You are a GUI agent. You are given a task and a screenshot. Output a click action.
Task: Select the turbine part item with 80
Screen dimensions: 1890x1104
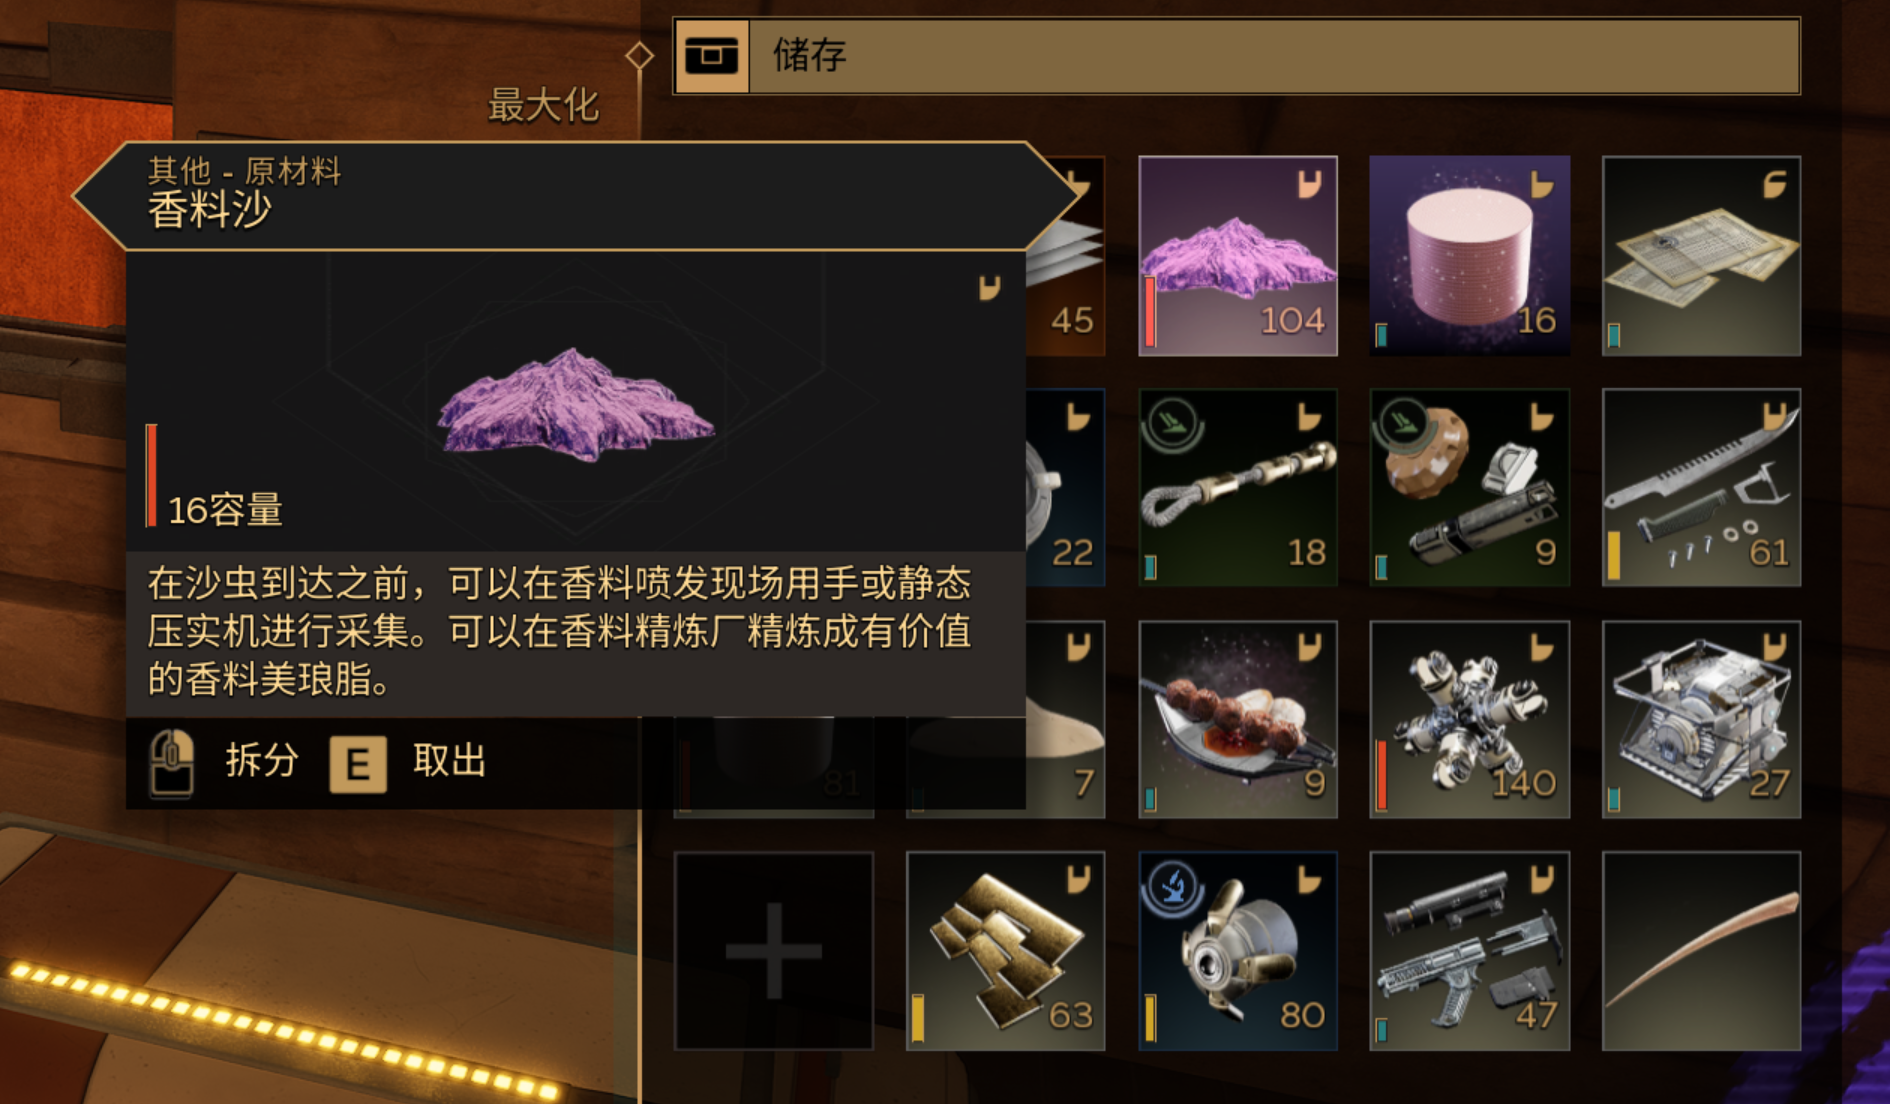tap(1238, 951)
